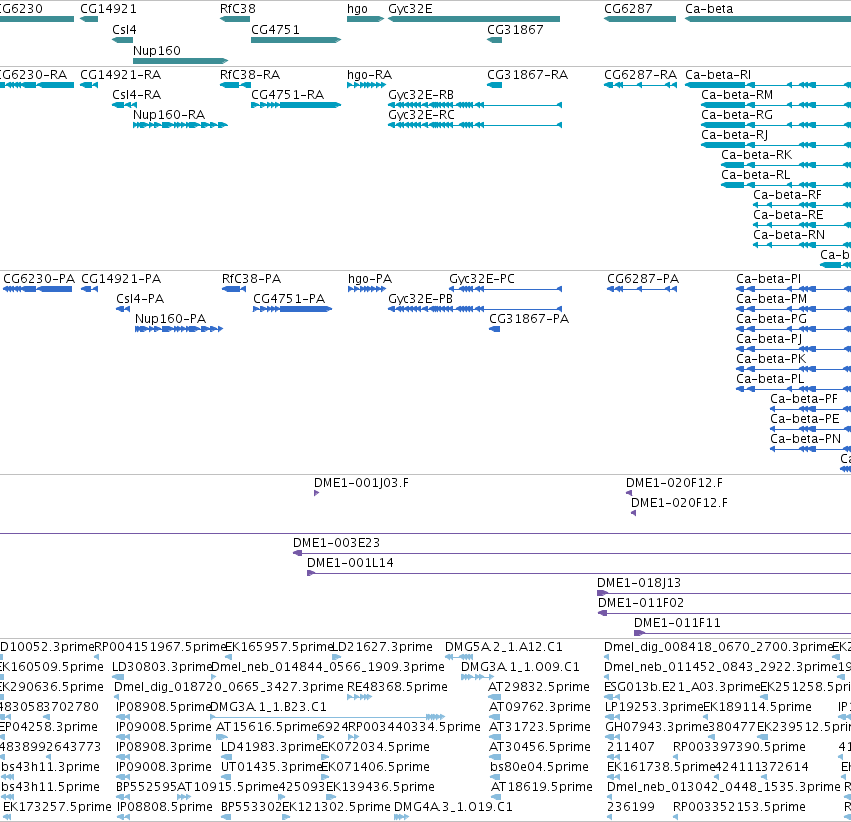Select BAC clone DME1-011F11
The width and height of the screenshot is (851, 822).
coord(742,633)
